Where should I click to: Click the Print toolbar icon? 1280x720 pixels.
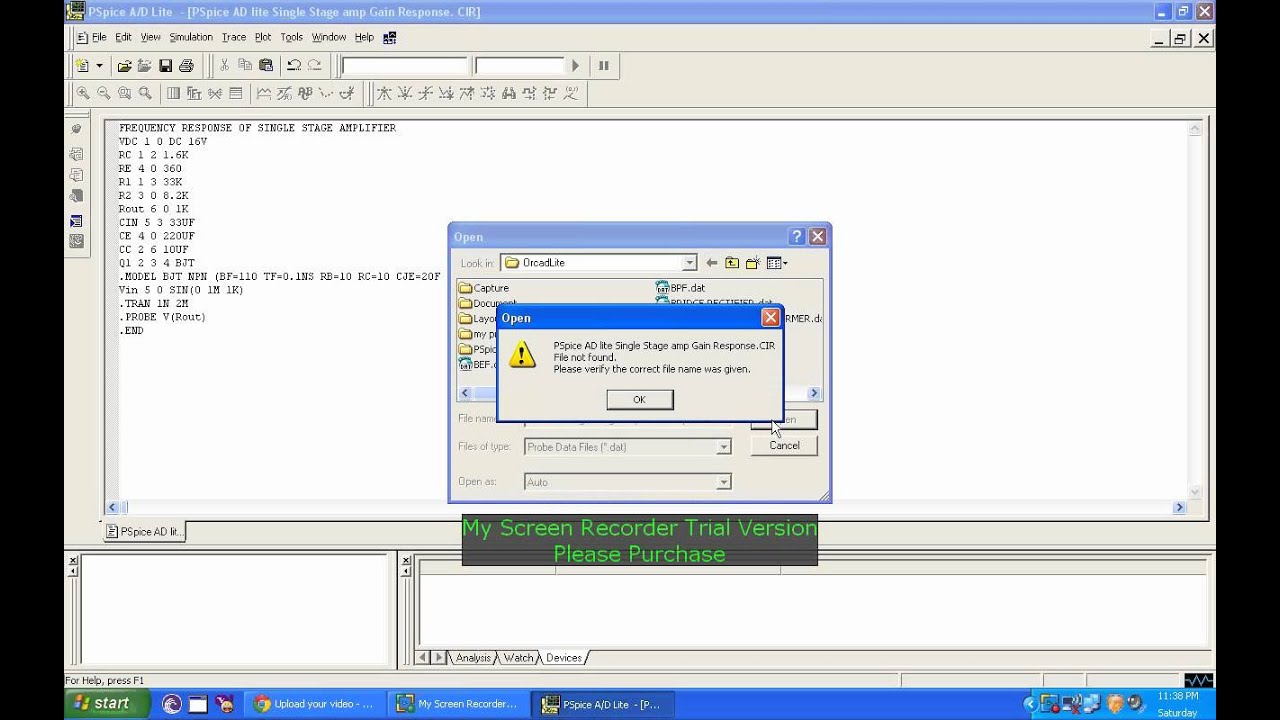(186, 66)
